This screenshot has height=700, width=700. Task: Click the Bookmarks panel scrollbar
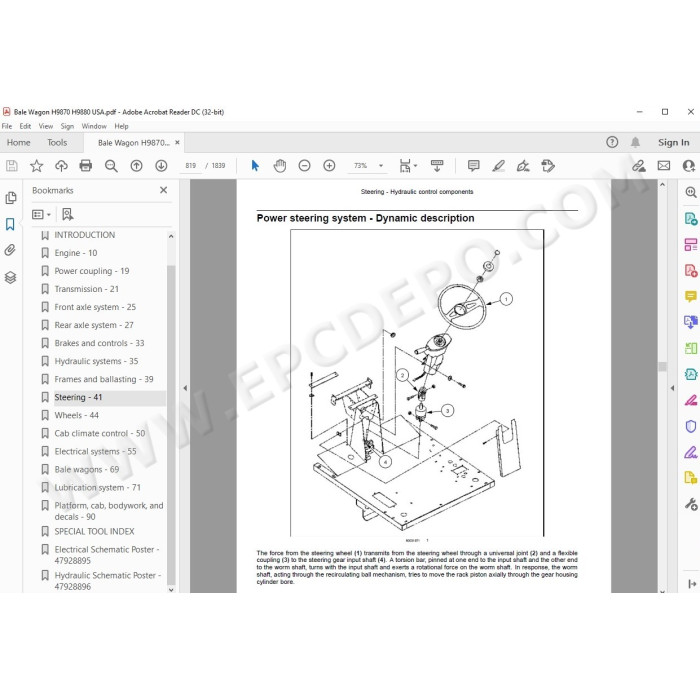coord(171,424)
